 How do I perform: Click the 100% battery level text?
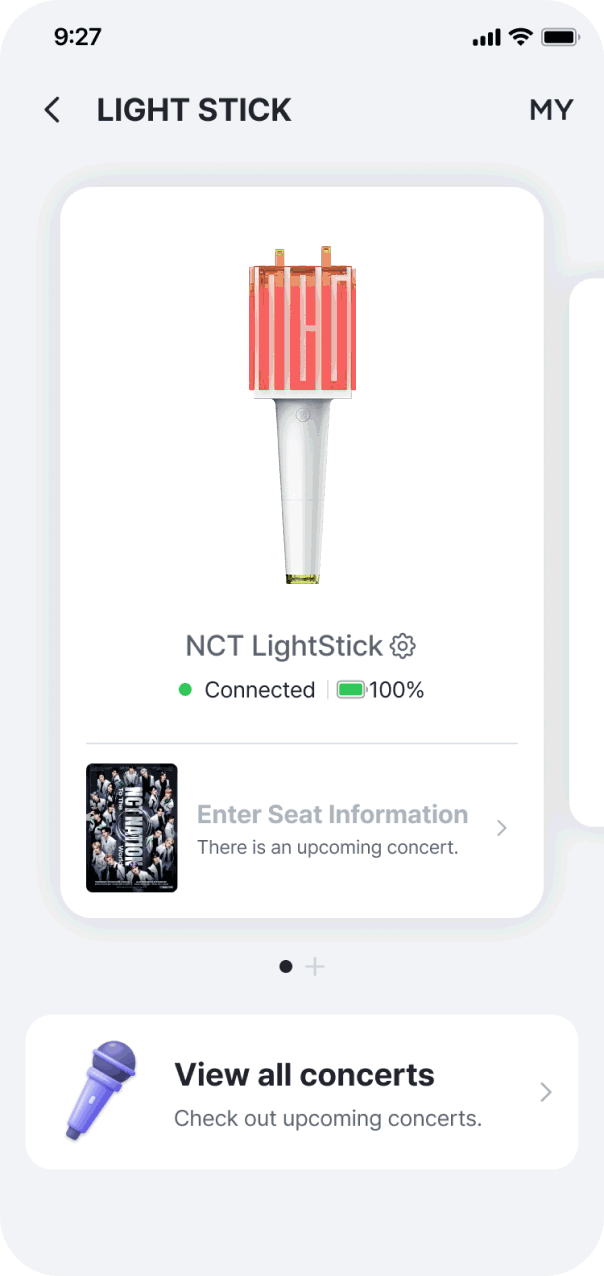[x=397, y=690]
